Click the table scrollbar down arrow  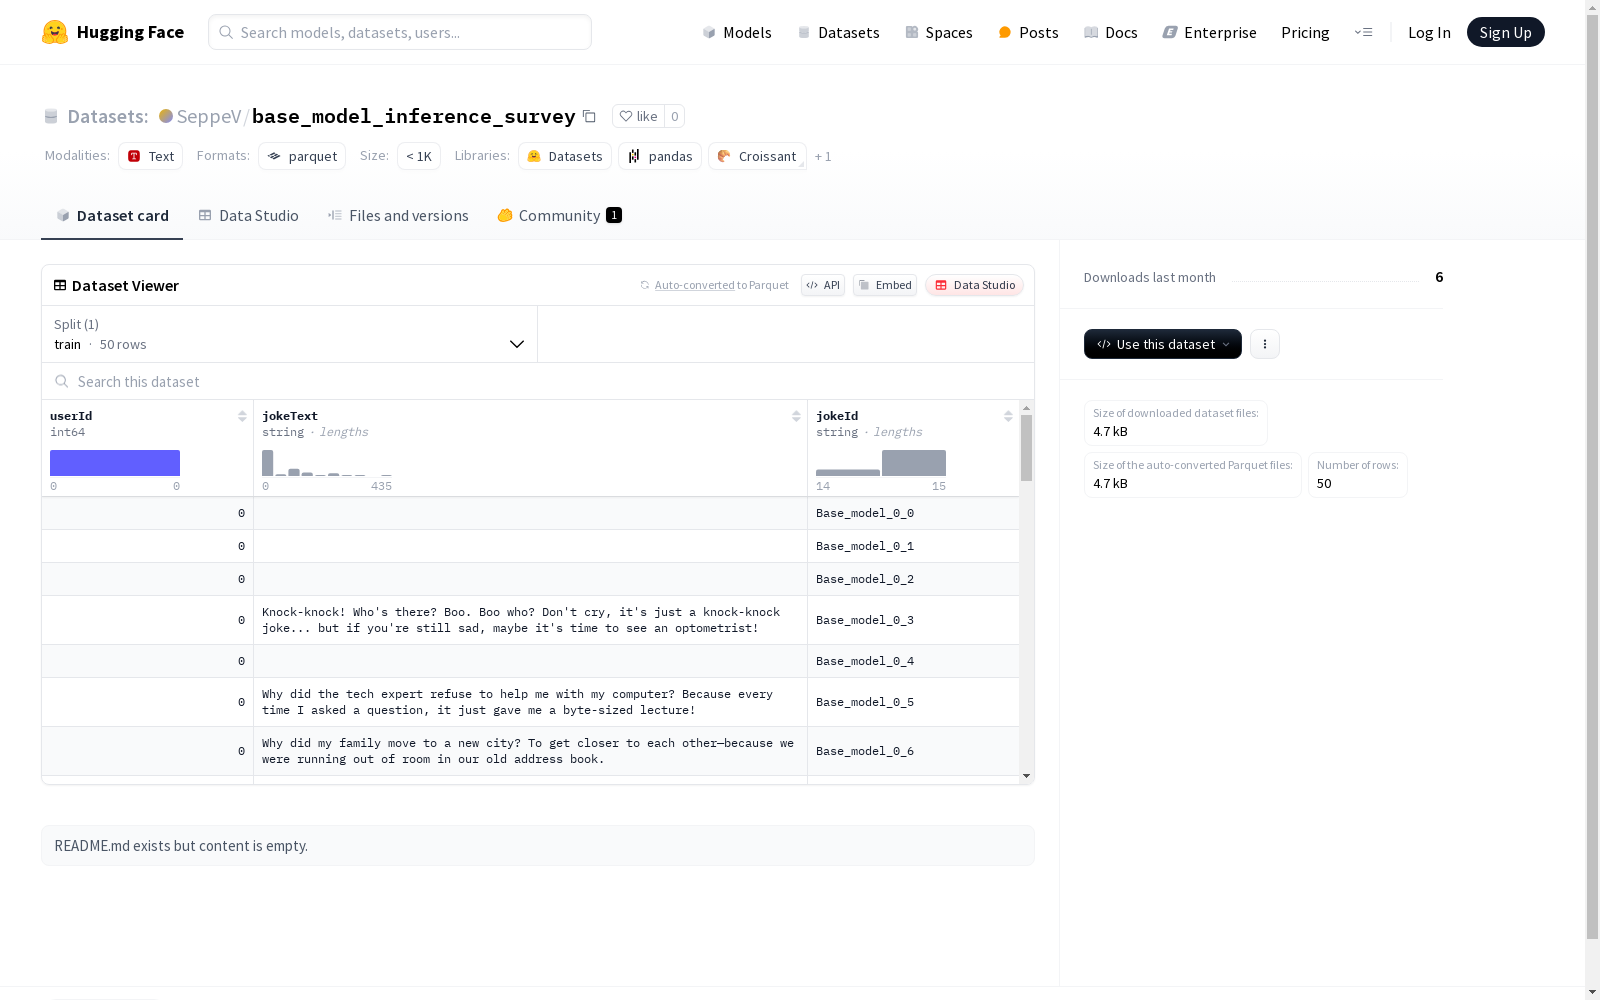(1026, 776)
